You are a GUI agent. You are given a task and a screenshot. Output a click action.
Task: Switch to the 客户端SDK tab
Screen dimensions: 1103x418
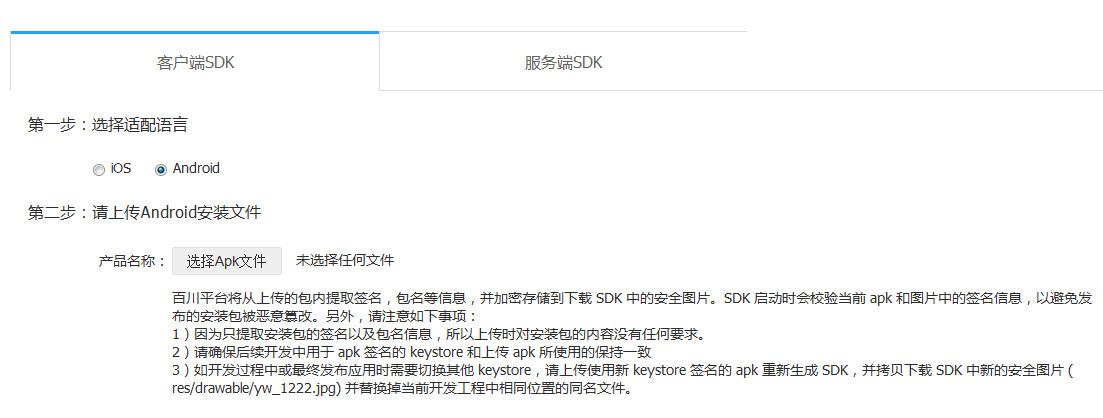[x=195, y=62]
